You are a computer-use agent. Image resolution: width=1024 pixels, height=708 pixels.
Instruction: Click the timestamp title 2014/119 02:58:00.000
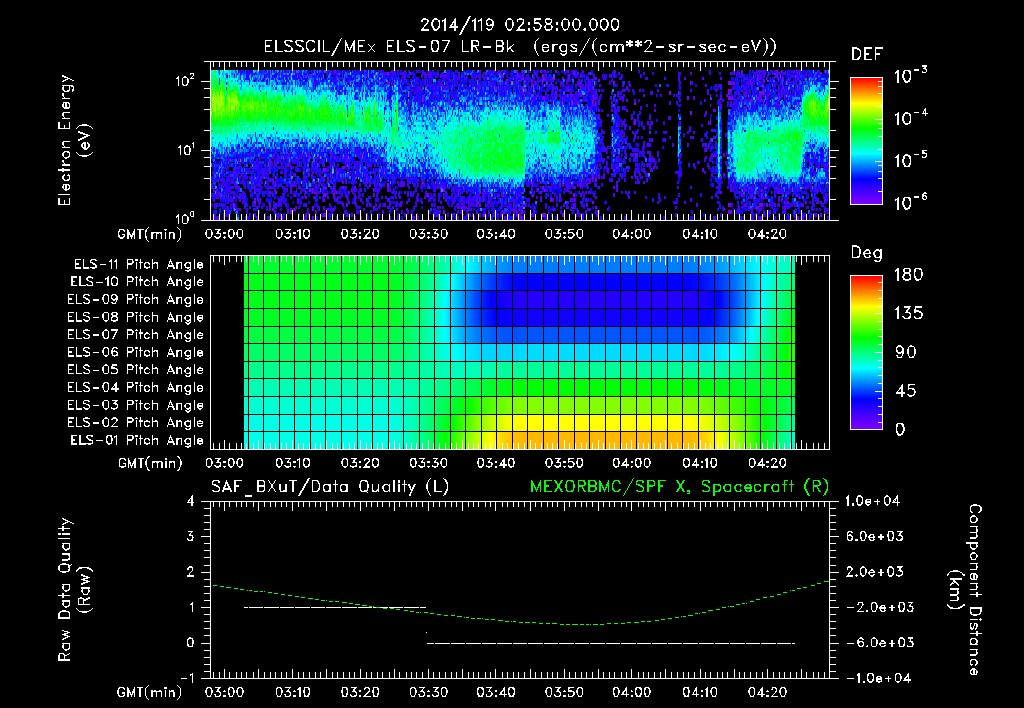519,25
